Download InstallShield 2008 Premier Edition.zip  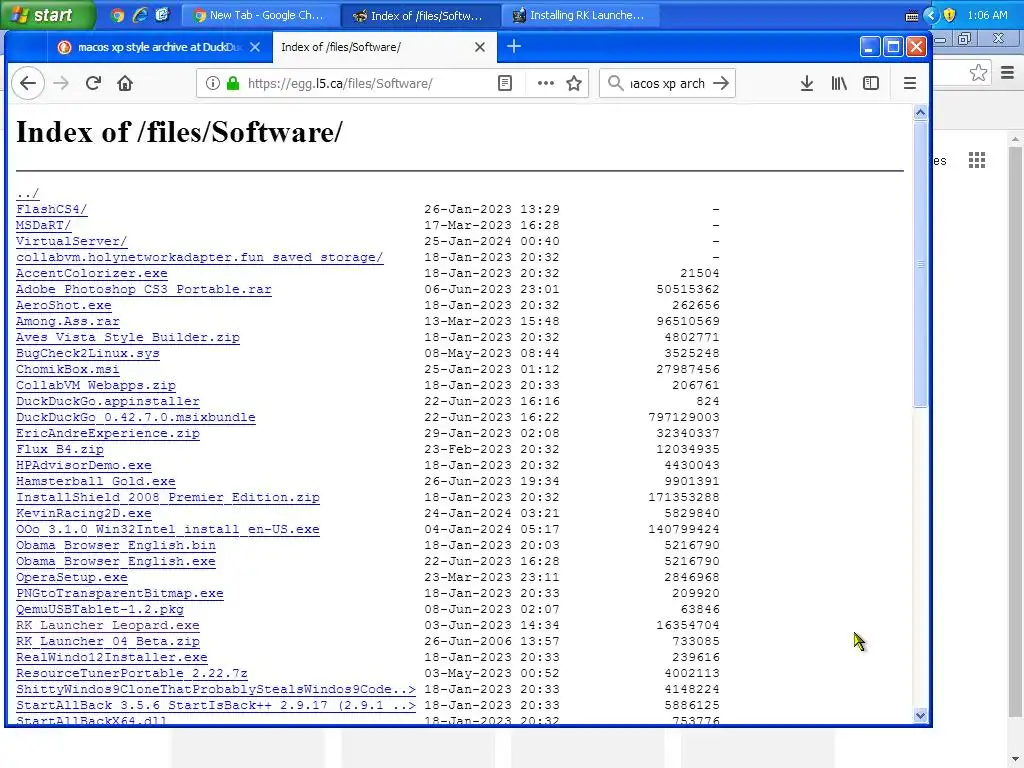tap(168, 497)
